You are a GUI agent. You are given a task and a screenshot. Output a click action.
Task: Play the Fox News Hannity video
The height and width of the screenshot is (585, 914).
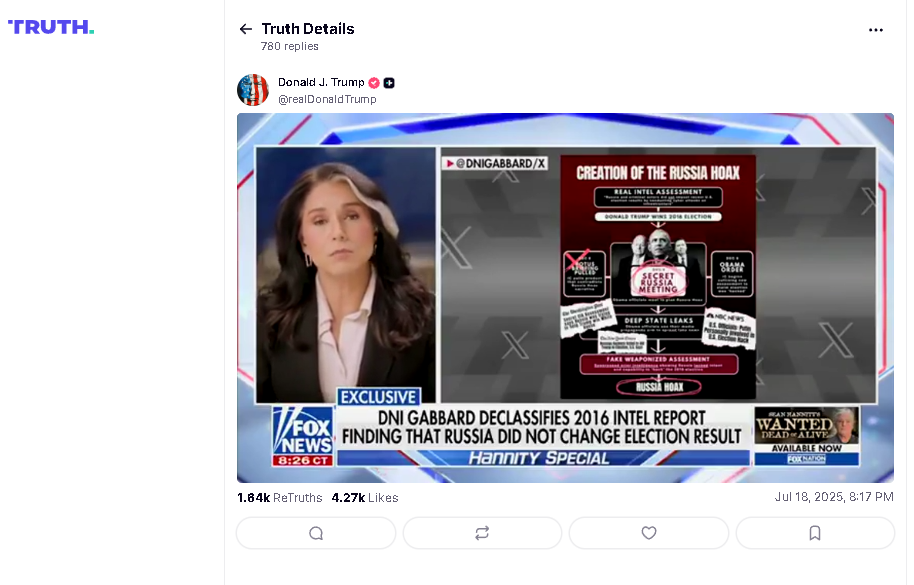click(x=565, y=298)
